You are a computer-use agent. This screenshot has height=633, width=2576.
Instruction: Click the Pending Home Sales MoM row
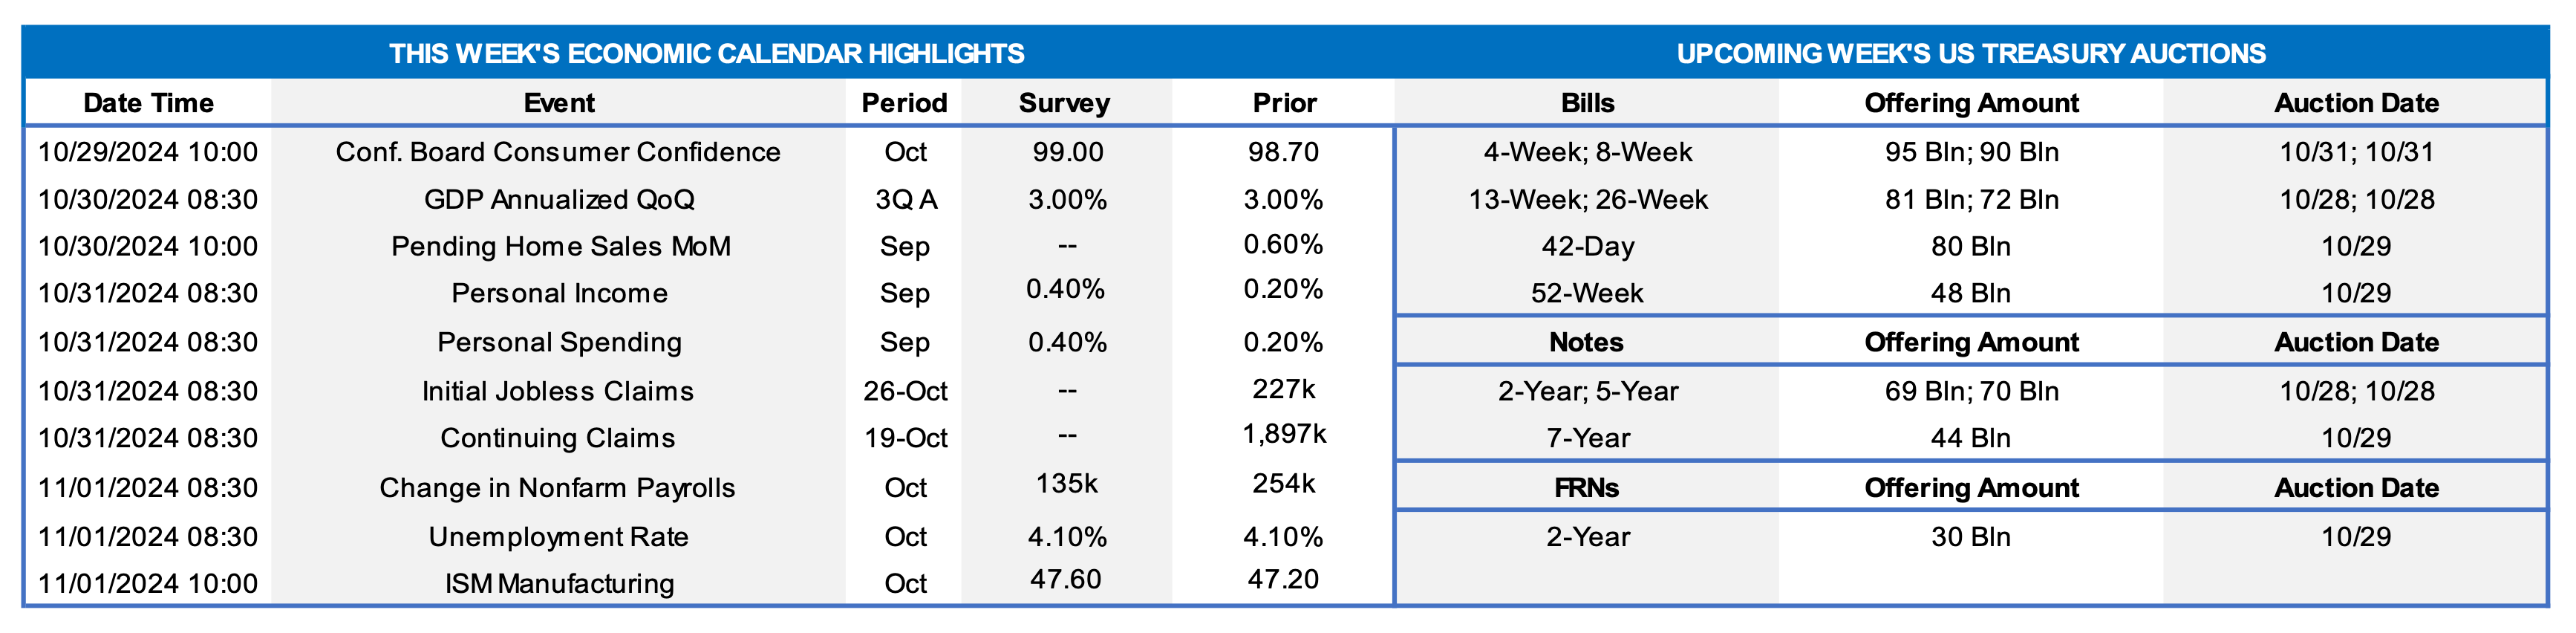click(560, 246)
